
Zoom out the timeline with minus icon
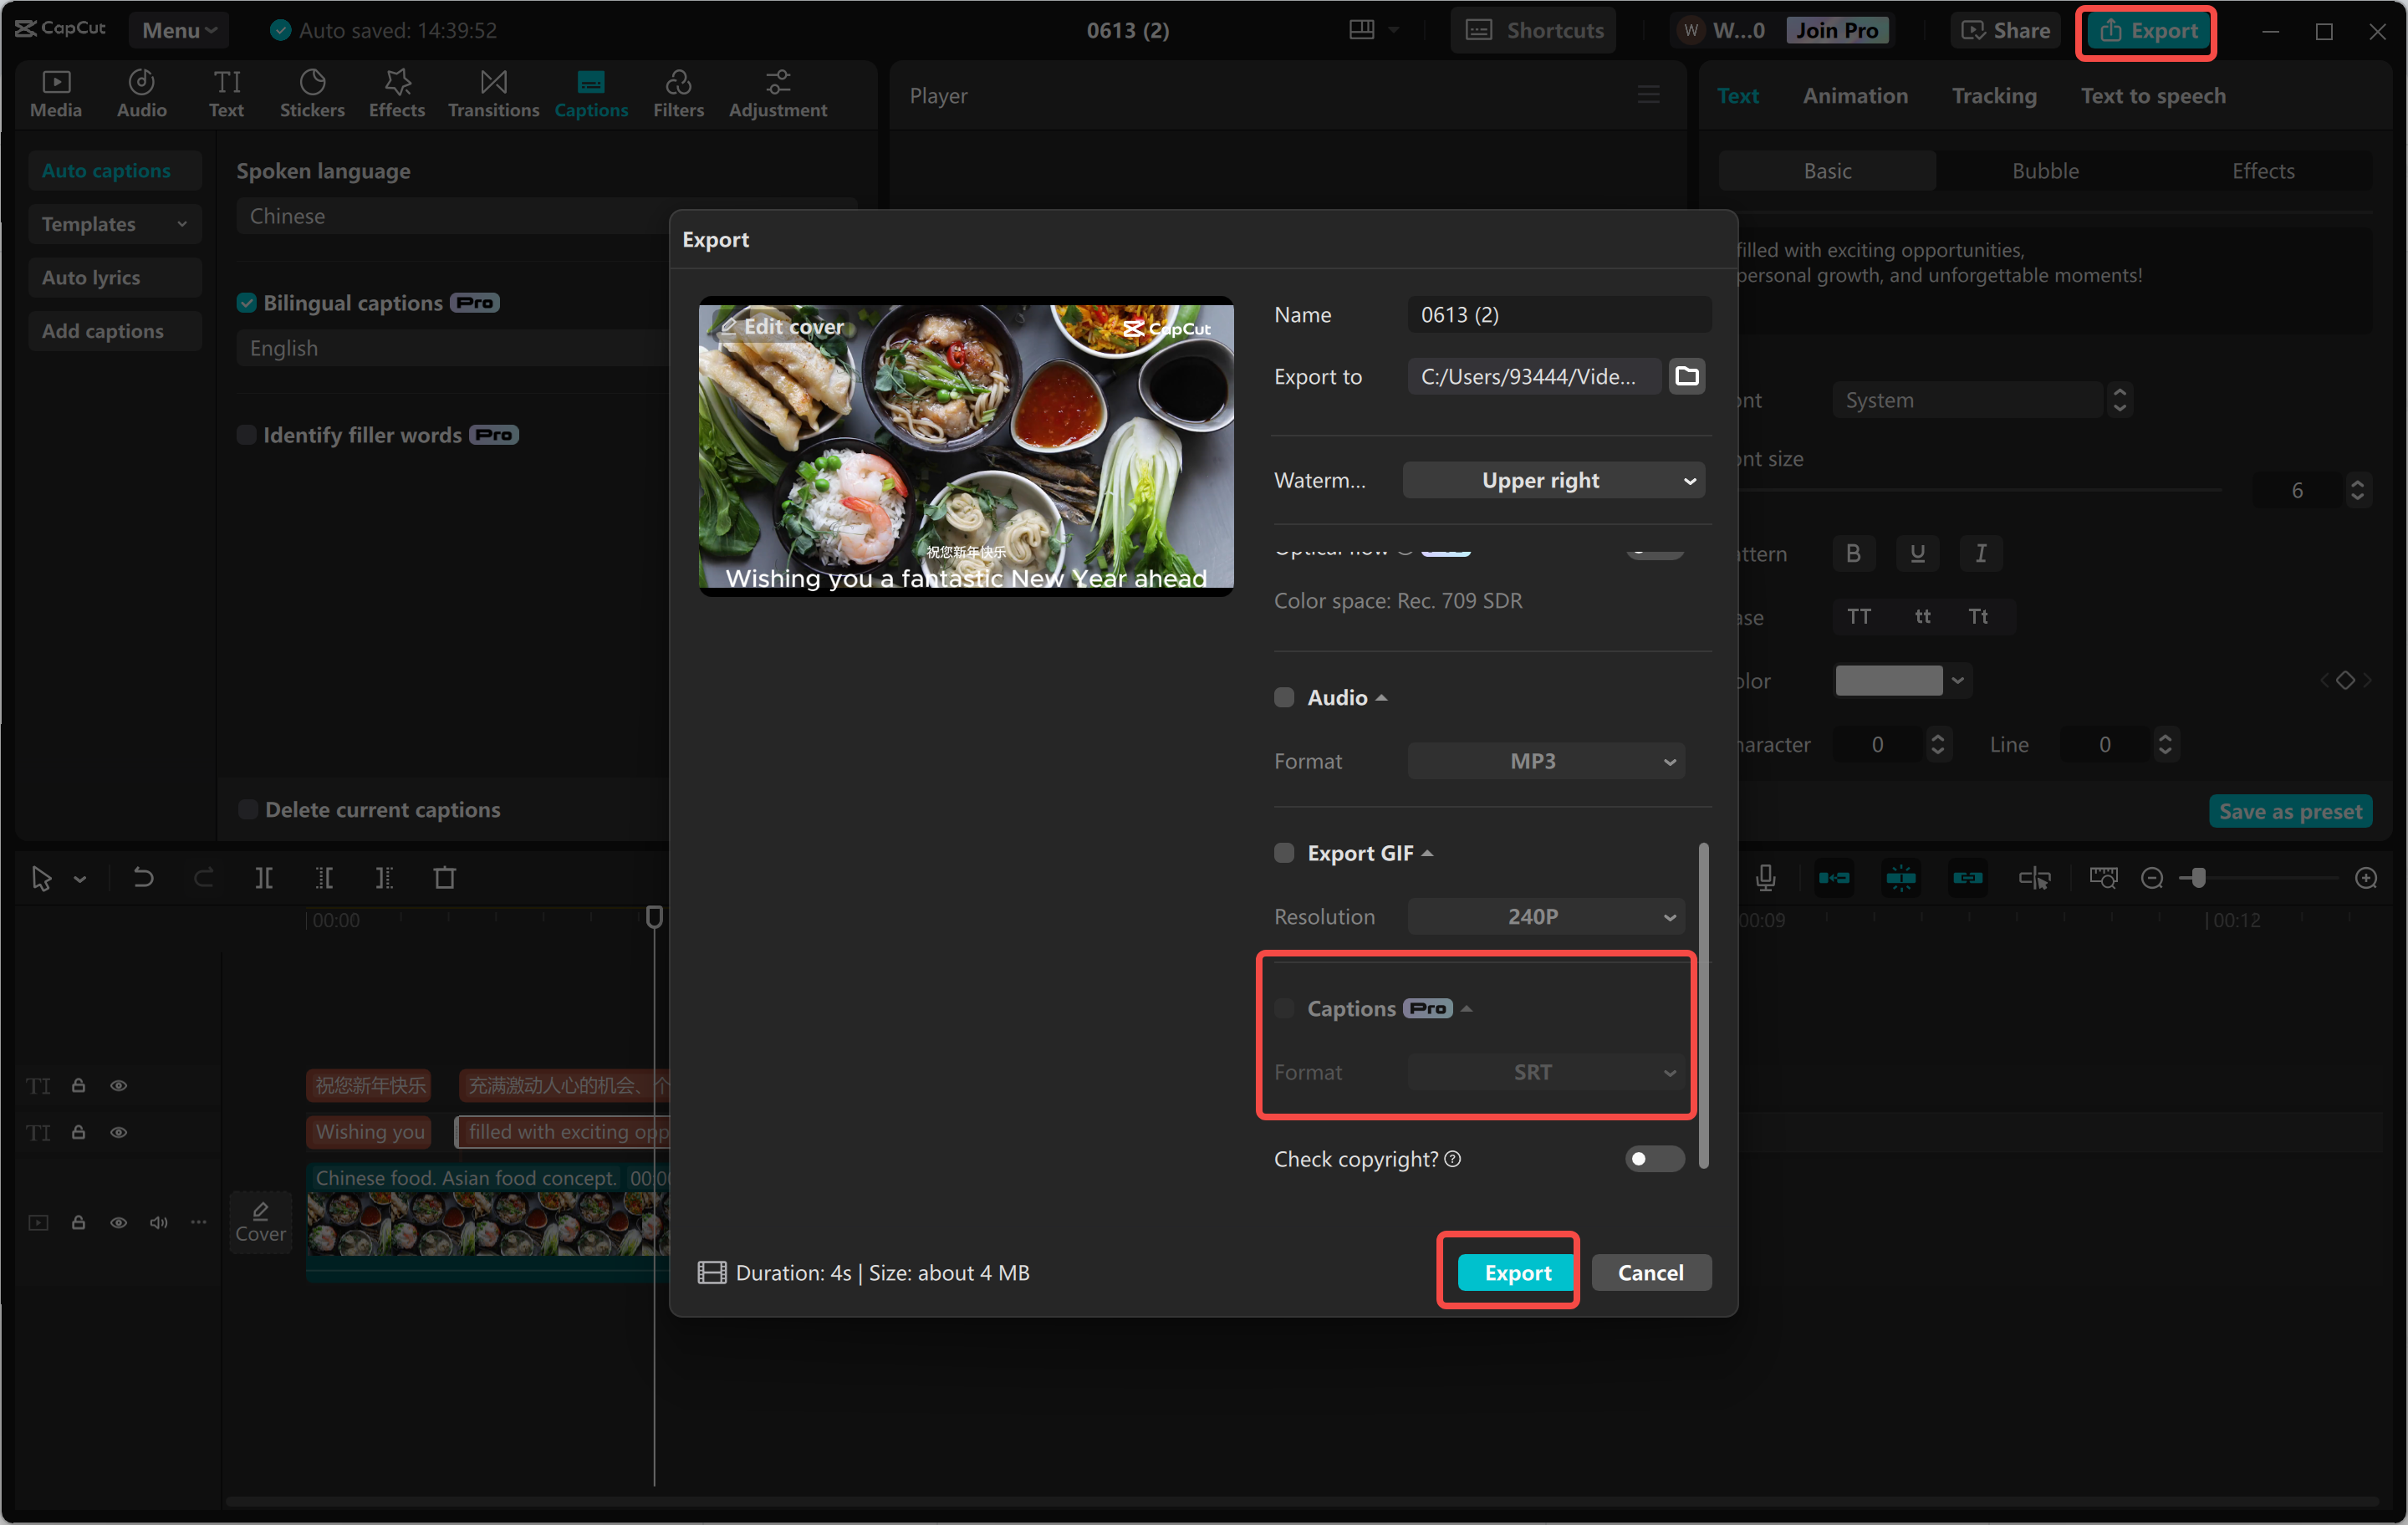[x=2152, y=878]
